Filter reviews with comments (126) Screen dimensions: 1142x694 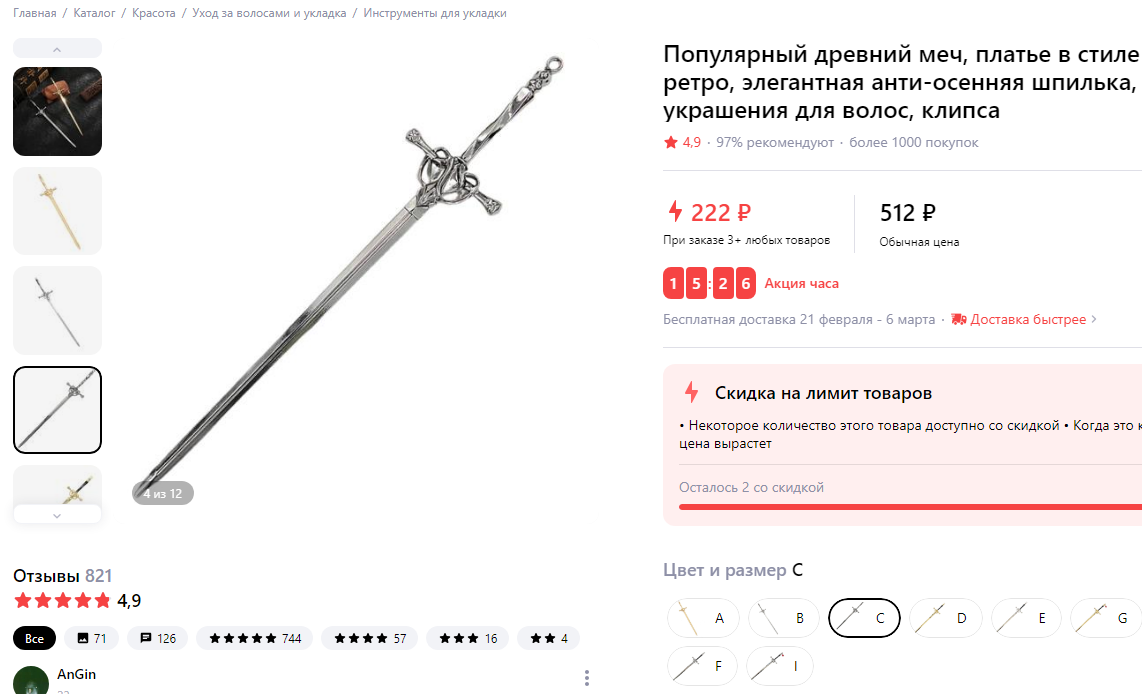click(157, 639)
